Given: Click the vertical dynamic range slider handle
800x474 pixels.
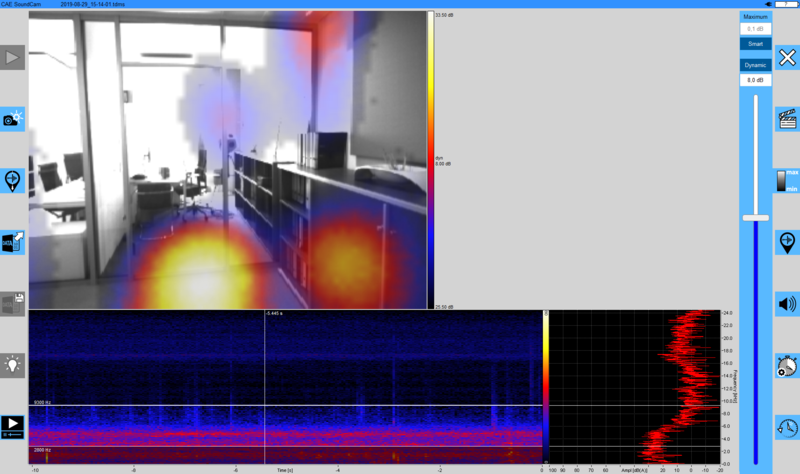Looking at the screenshot, I should (x=755, y=217).
